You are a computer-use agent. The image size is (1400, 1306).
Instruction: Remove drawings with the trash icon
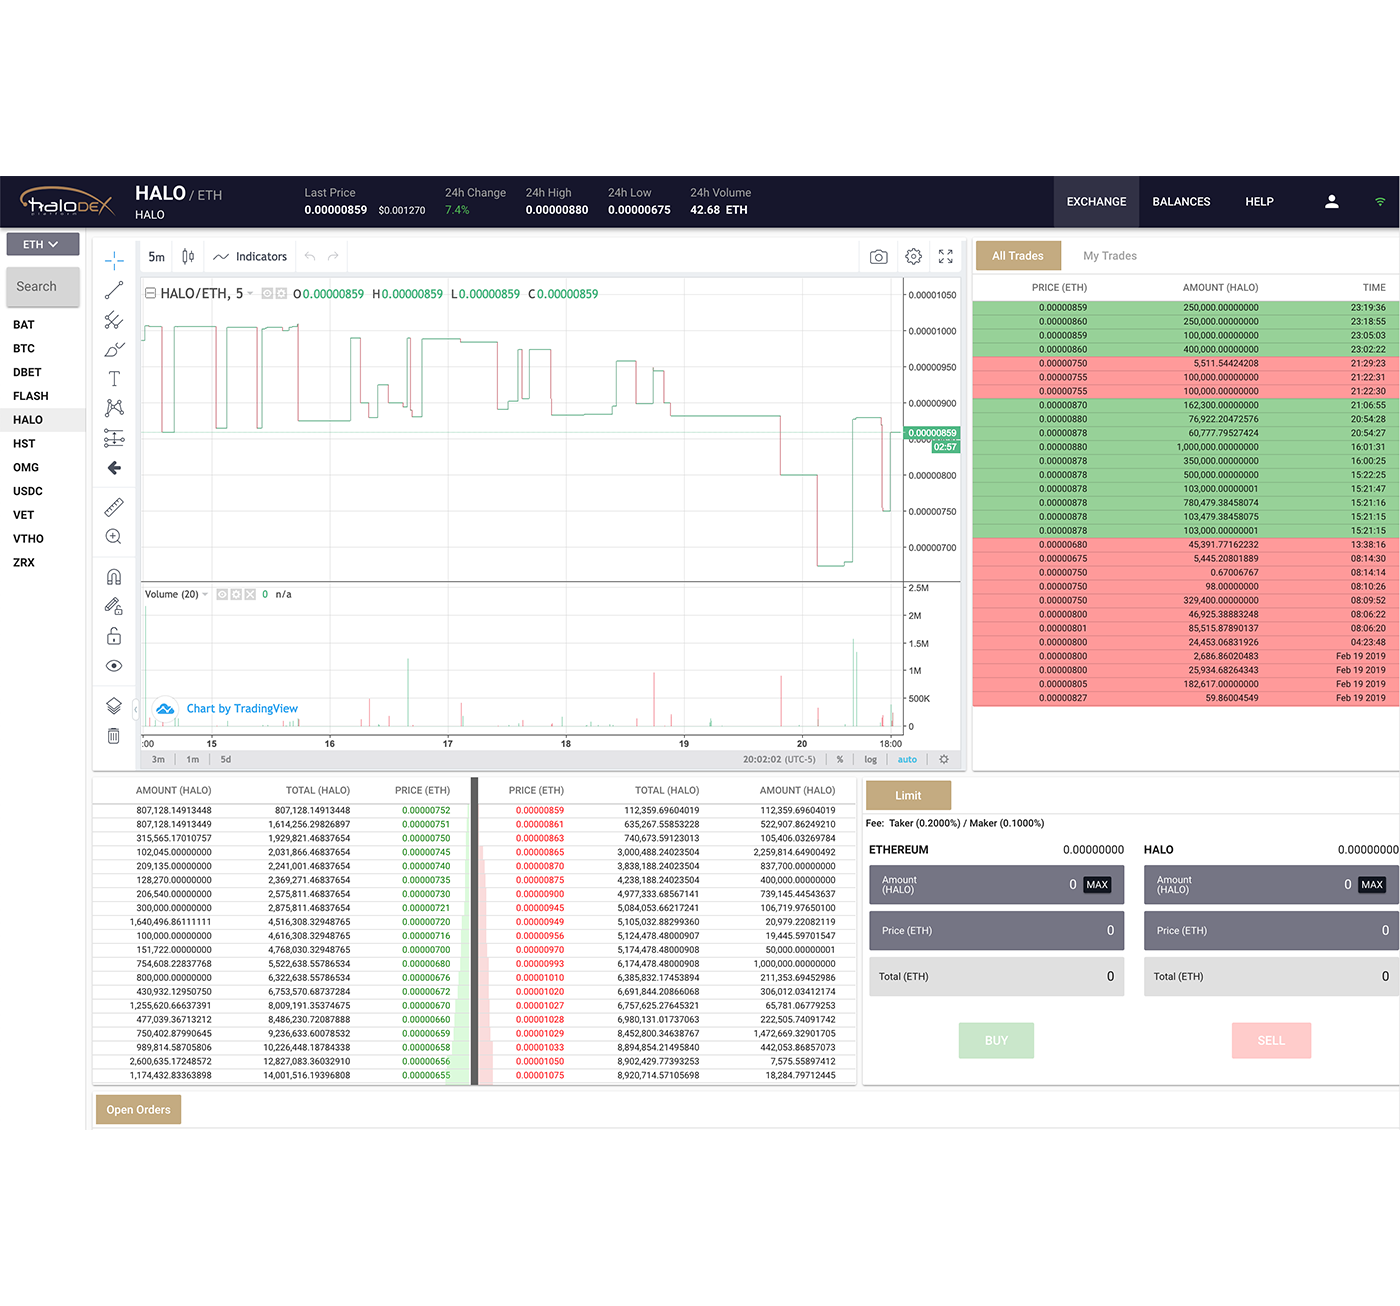point(114,736)
